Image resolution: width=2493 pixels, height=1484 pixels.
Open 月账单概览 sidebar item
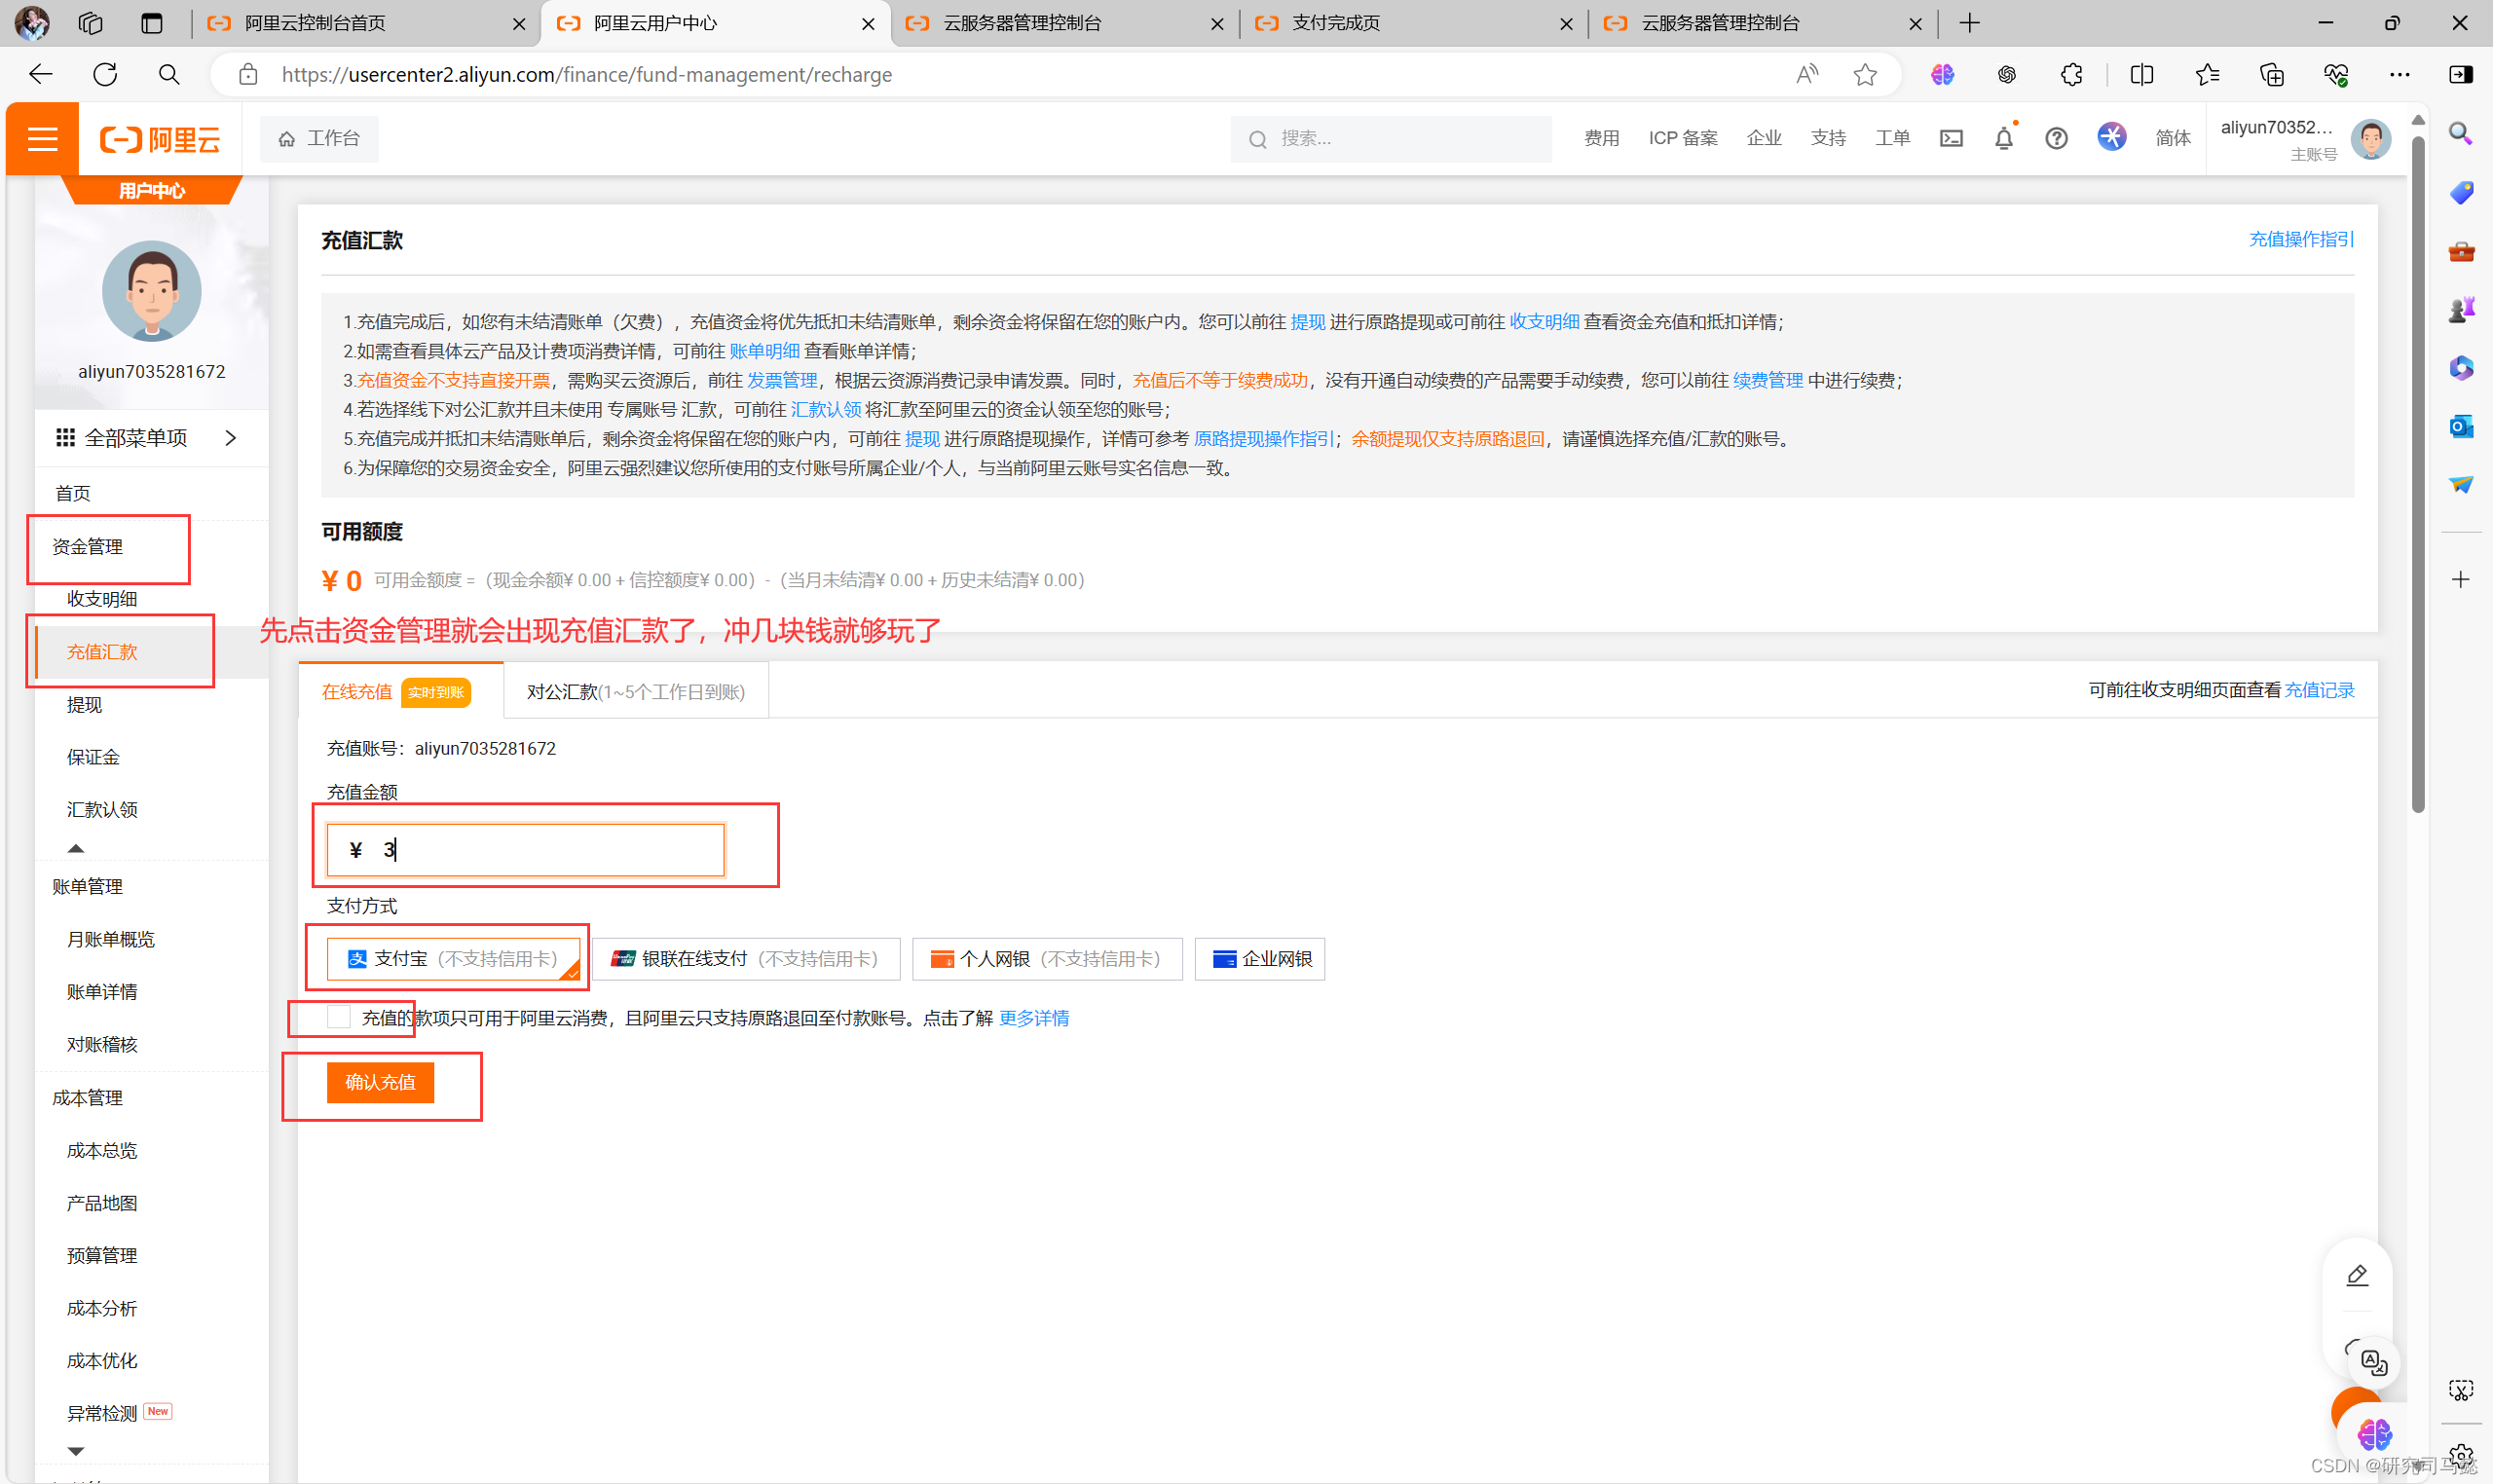(x=111, y=939)
